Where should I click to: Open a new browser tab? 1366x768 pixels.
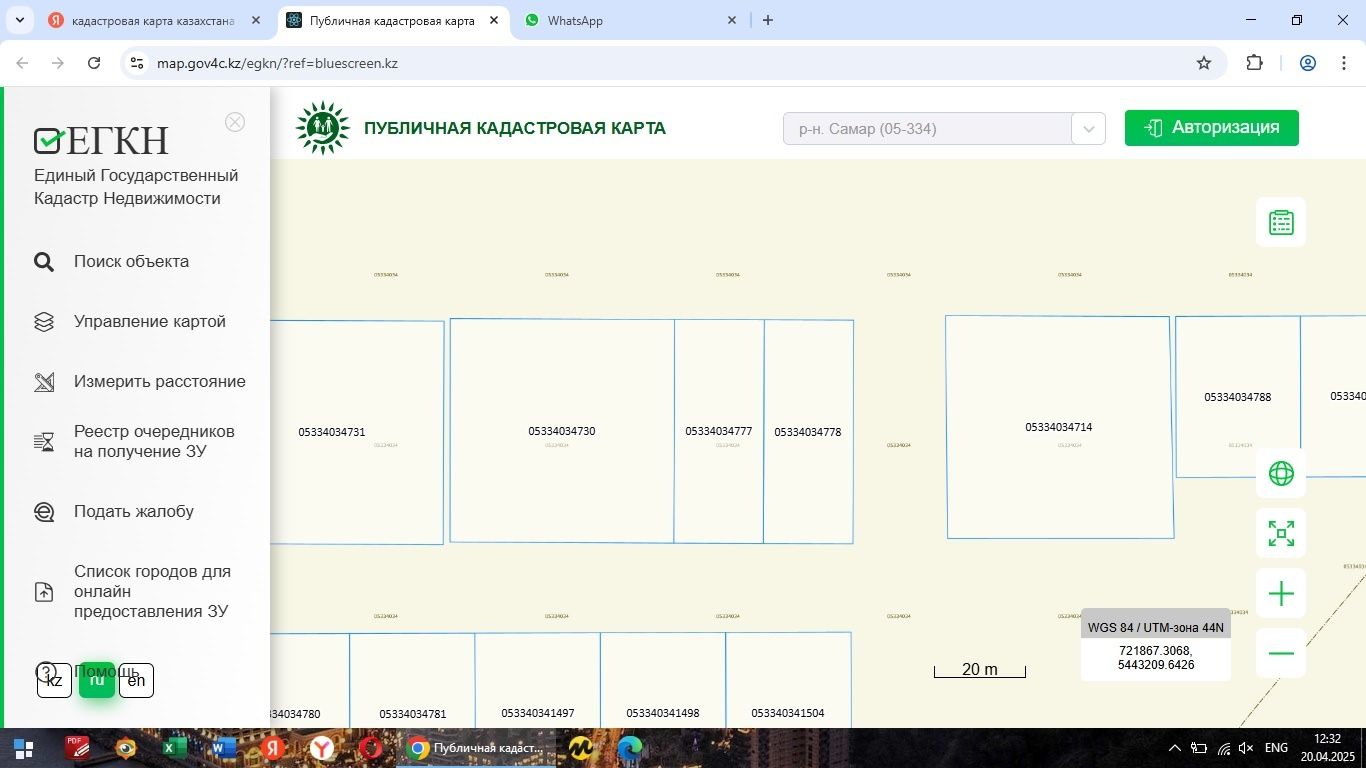[768, 20]
